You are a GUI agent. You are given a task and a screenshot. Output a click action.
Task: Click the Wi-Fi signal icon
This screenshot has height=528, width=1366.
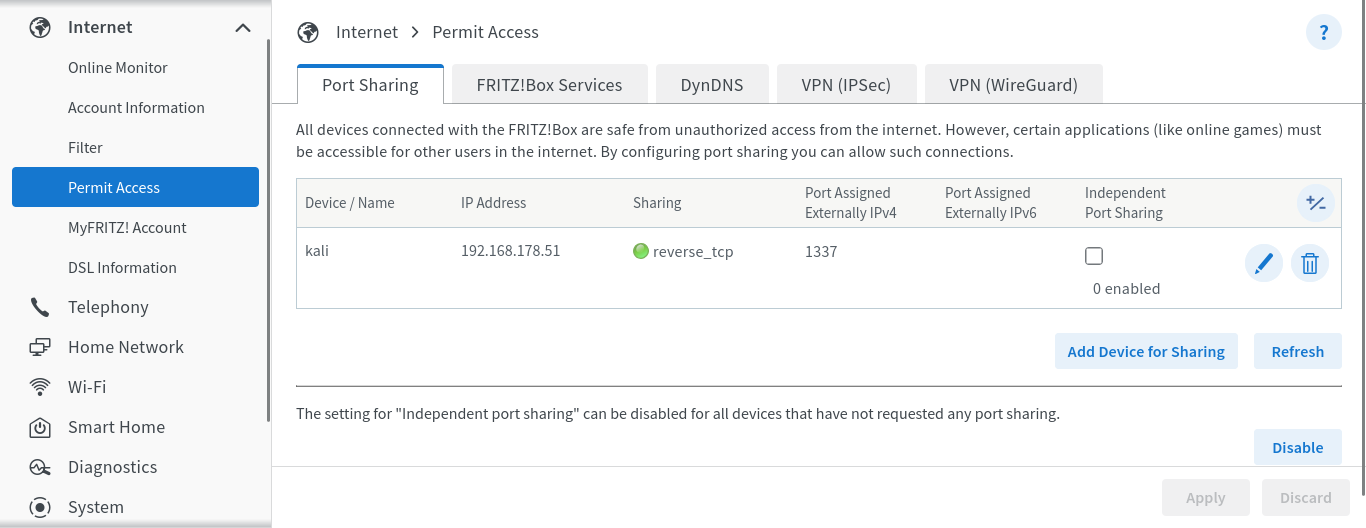(40, 387)
